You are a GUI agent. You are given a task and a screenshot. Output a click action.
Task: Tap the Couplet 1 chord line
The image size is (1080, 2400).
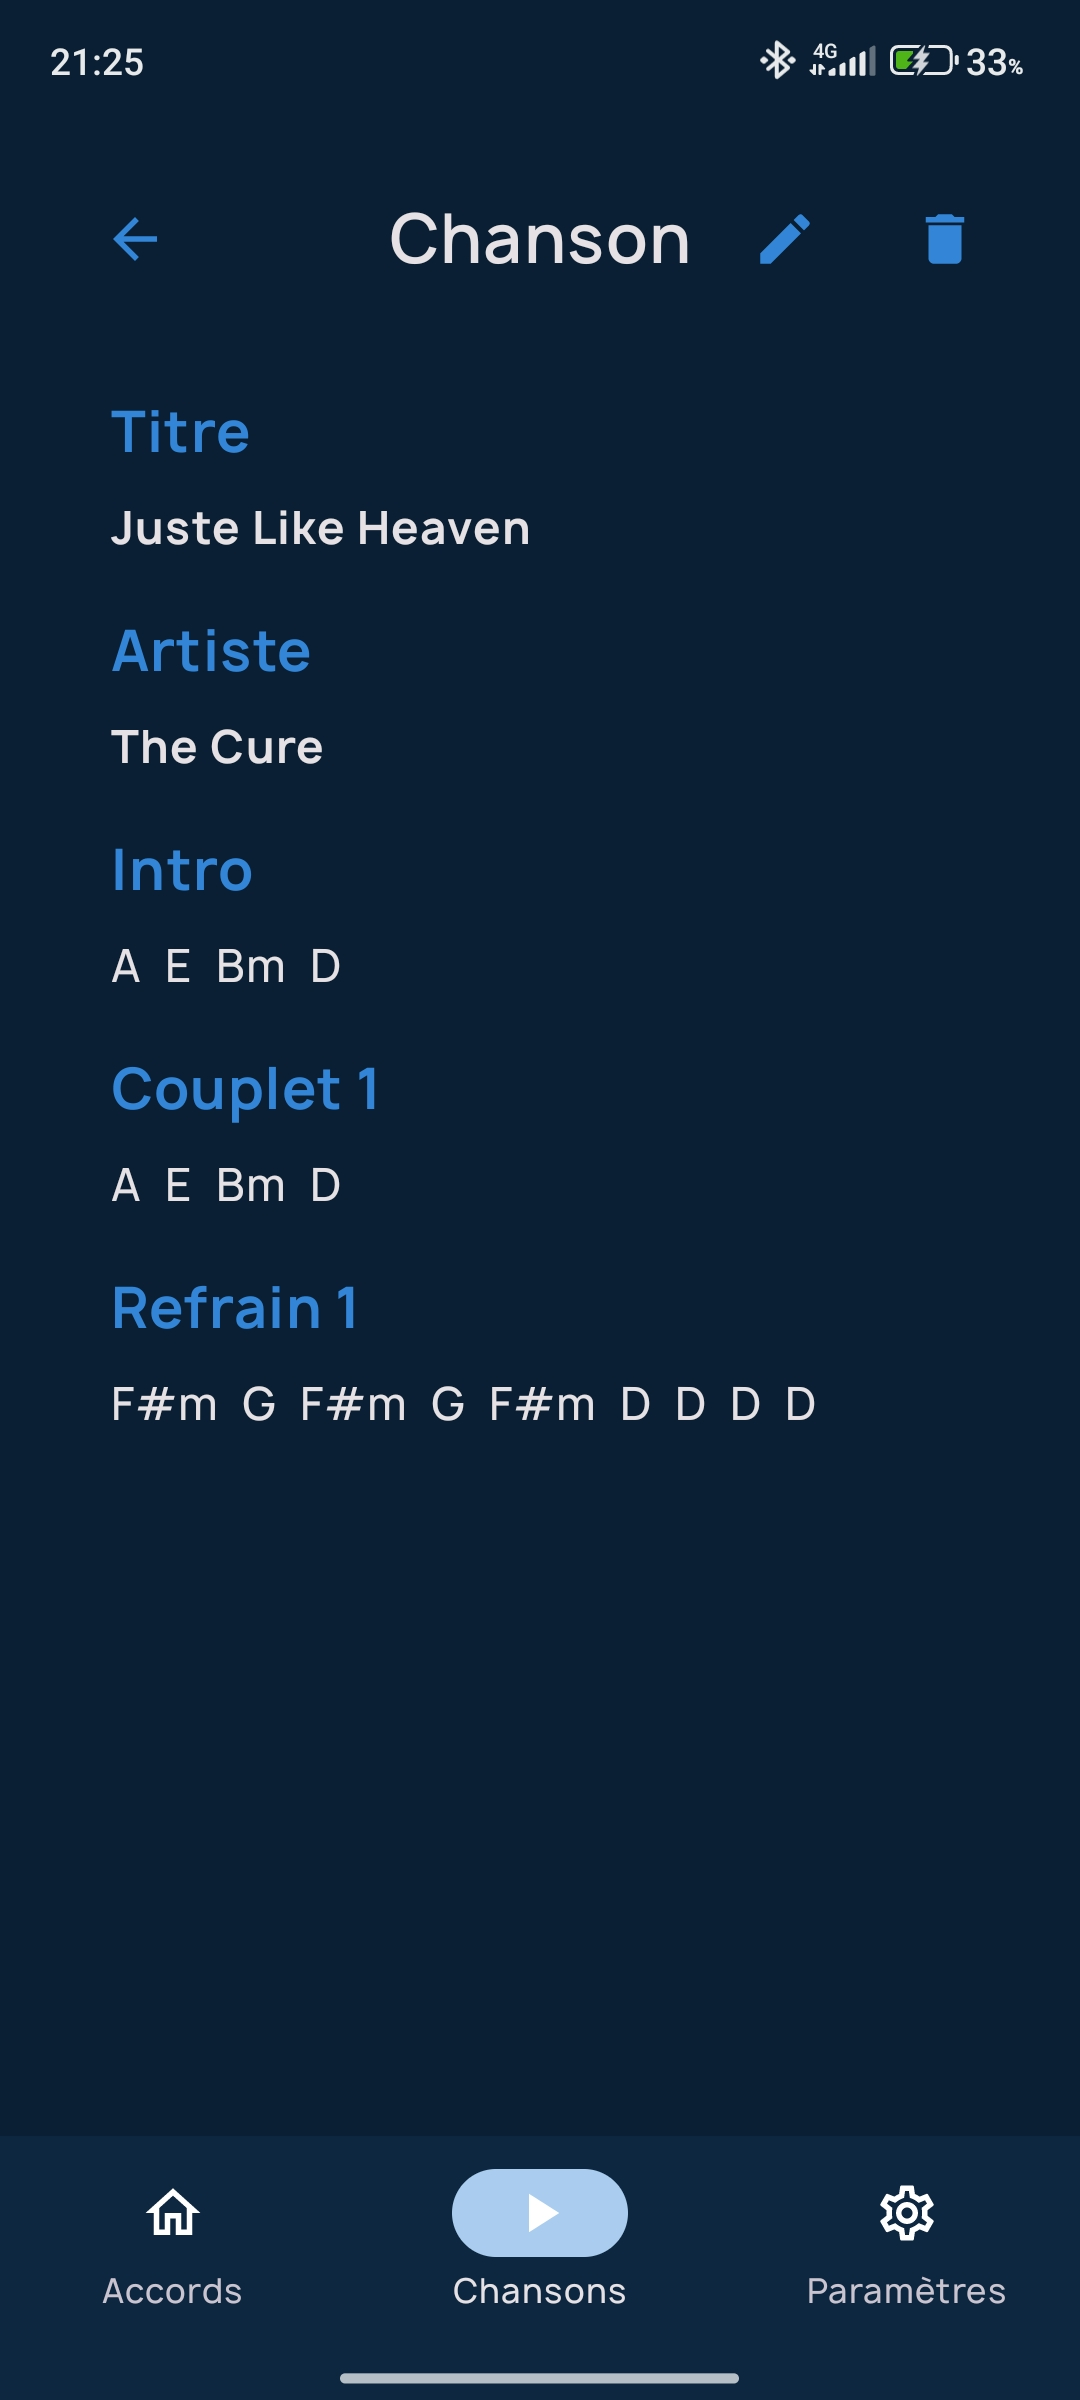227,1185
